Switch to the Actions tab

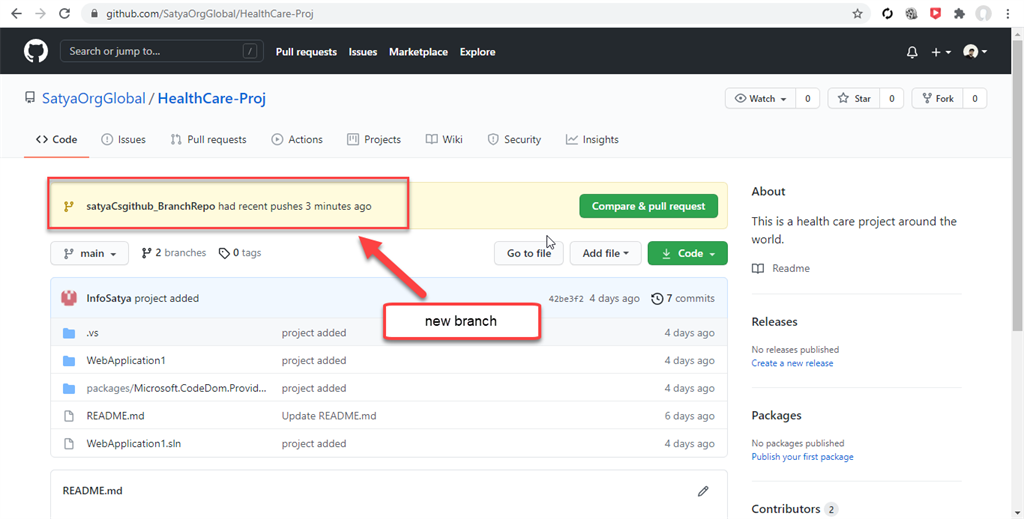point(297,139)
